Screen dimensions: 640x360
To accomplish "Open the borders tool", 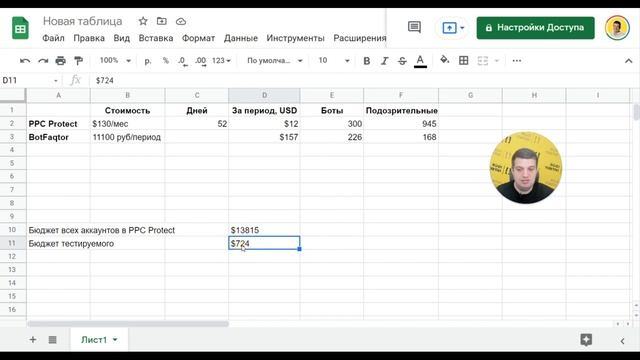I will [x=464, y=61].
